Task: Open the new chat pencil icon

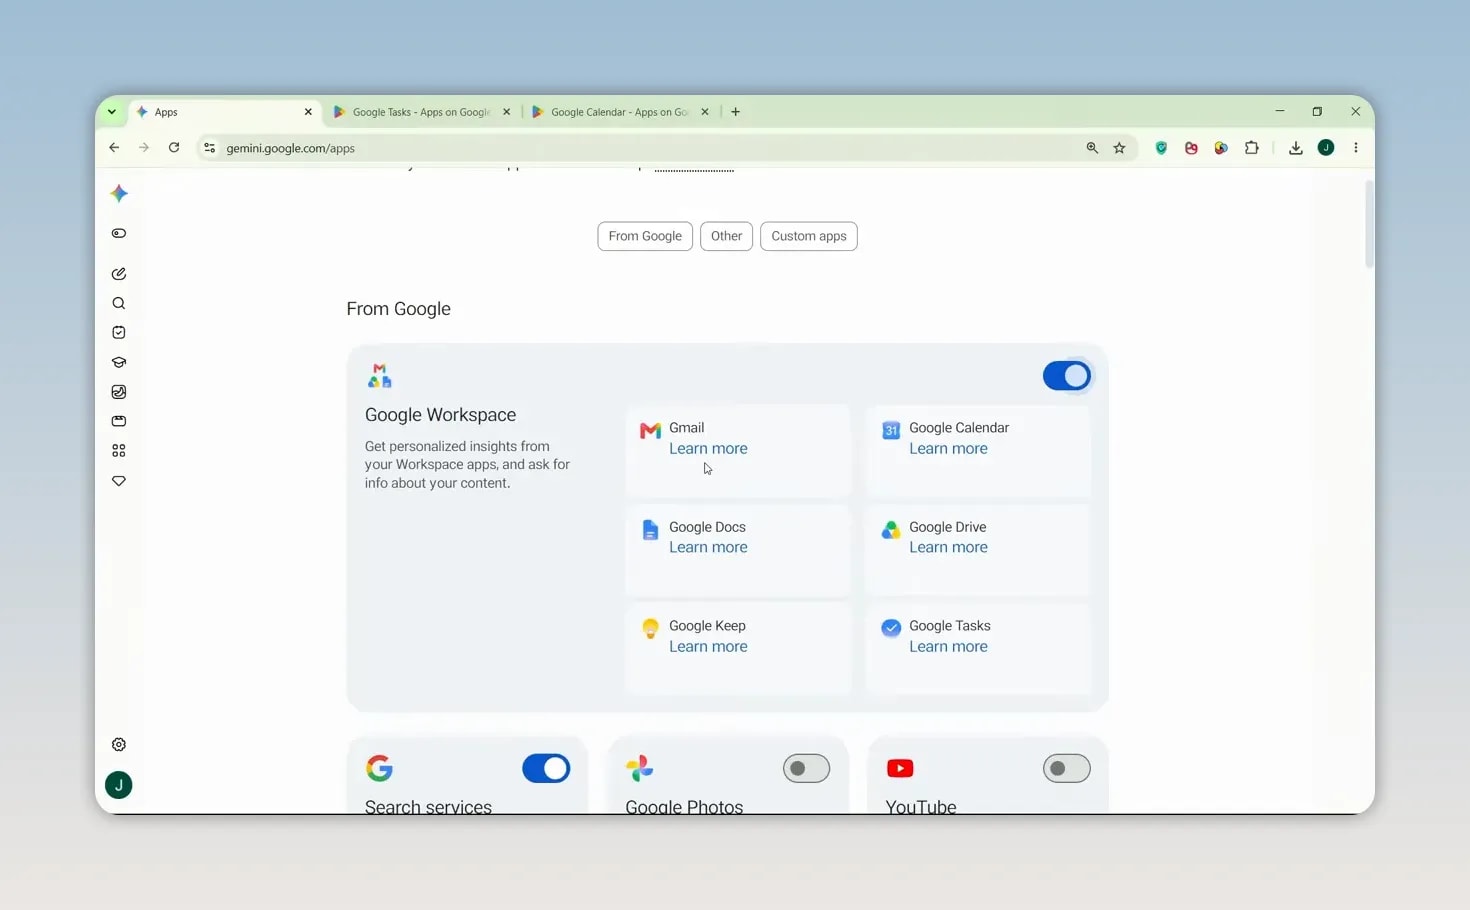Action: click(119, 273)
